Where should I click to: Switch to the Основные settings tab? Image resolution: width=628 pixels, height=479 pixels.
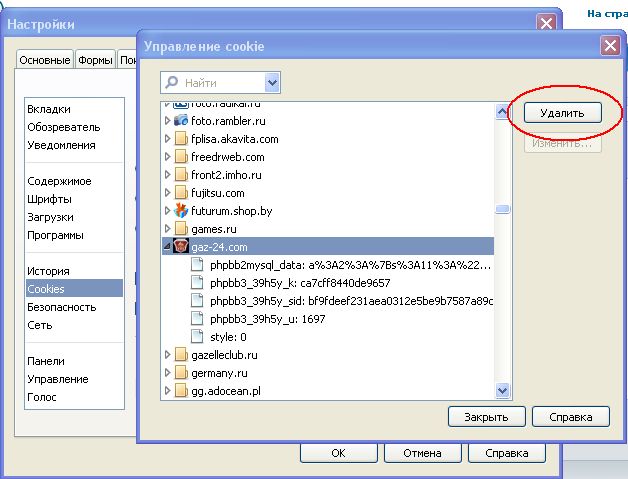[46, 60]
